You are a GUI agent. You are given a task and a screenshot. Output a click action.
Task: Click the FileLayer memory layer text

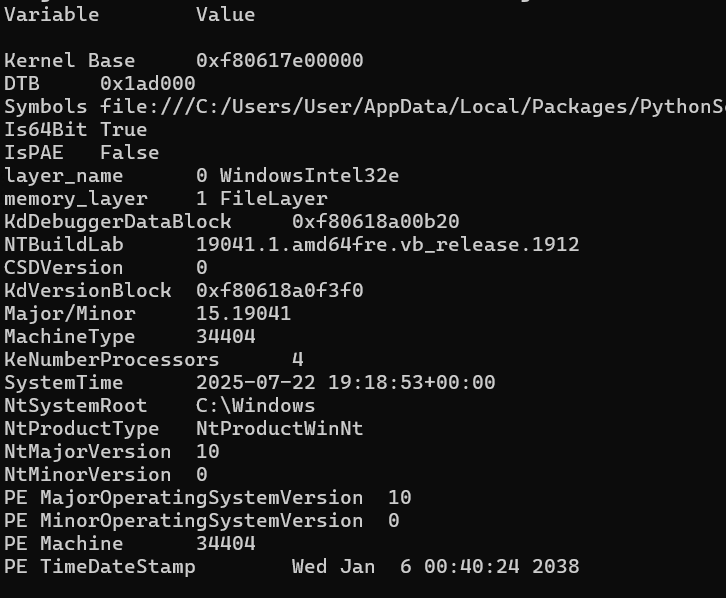pos(274,199)
